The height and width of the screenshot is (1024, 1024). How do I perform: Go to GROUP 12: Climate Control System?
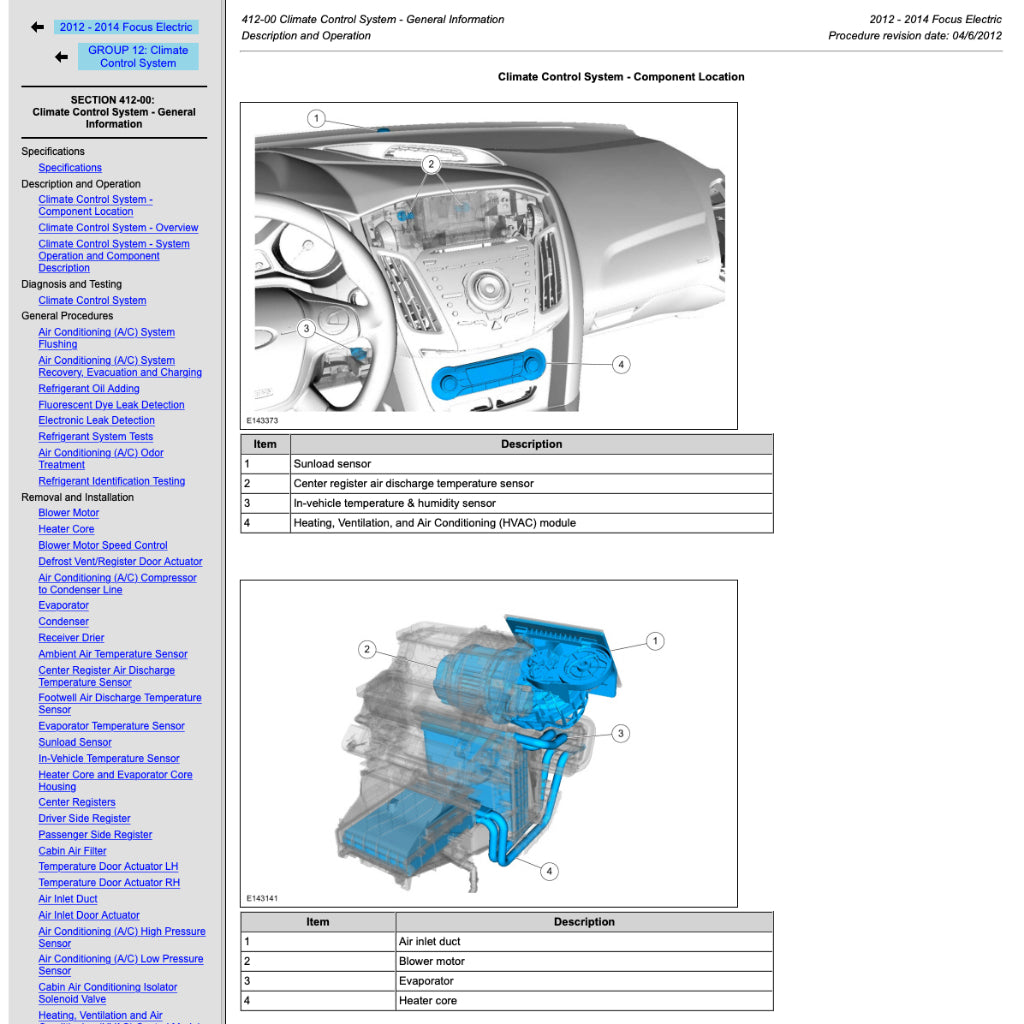138,57
